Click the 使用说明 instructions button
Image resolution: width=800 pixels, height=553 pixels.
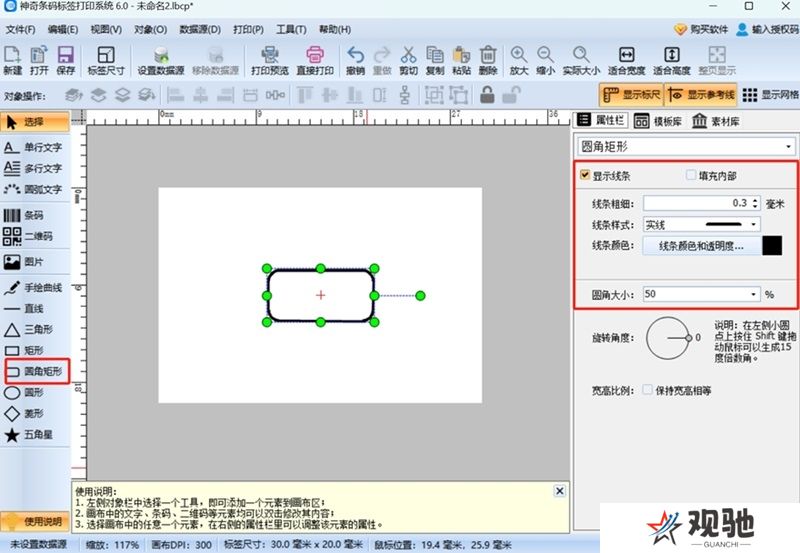[35, 522]
